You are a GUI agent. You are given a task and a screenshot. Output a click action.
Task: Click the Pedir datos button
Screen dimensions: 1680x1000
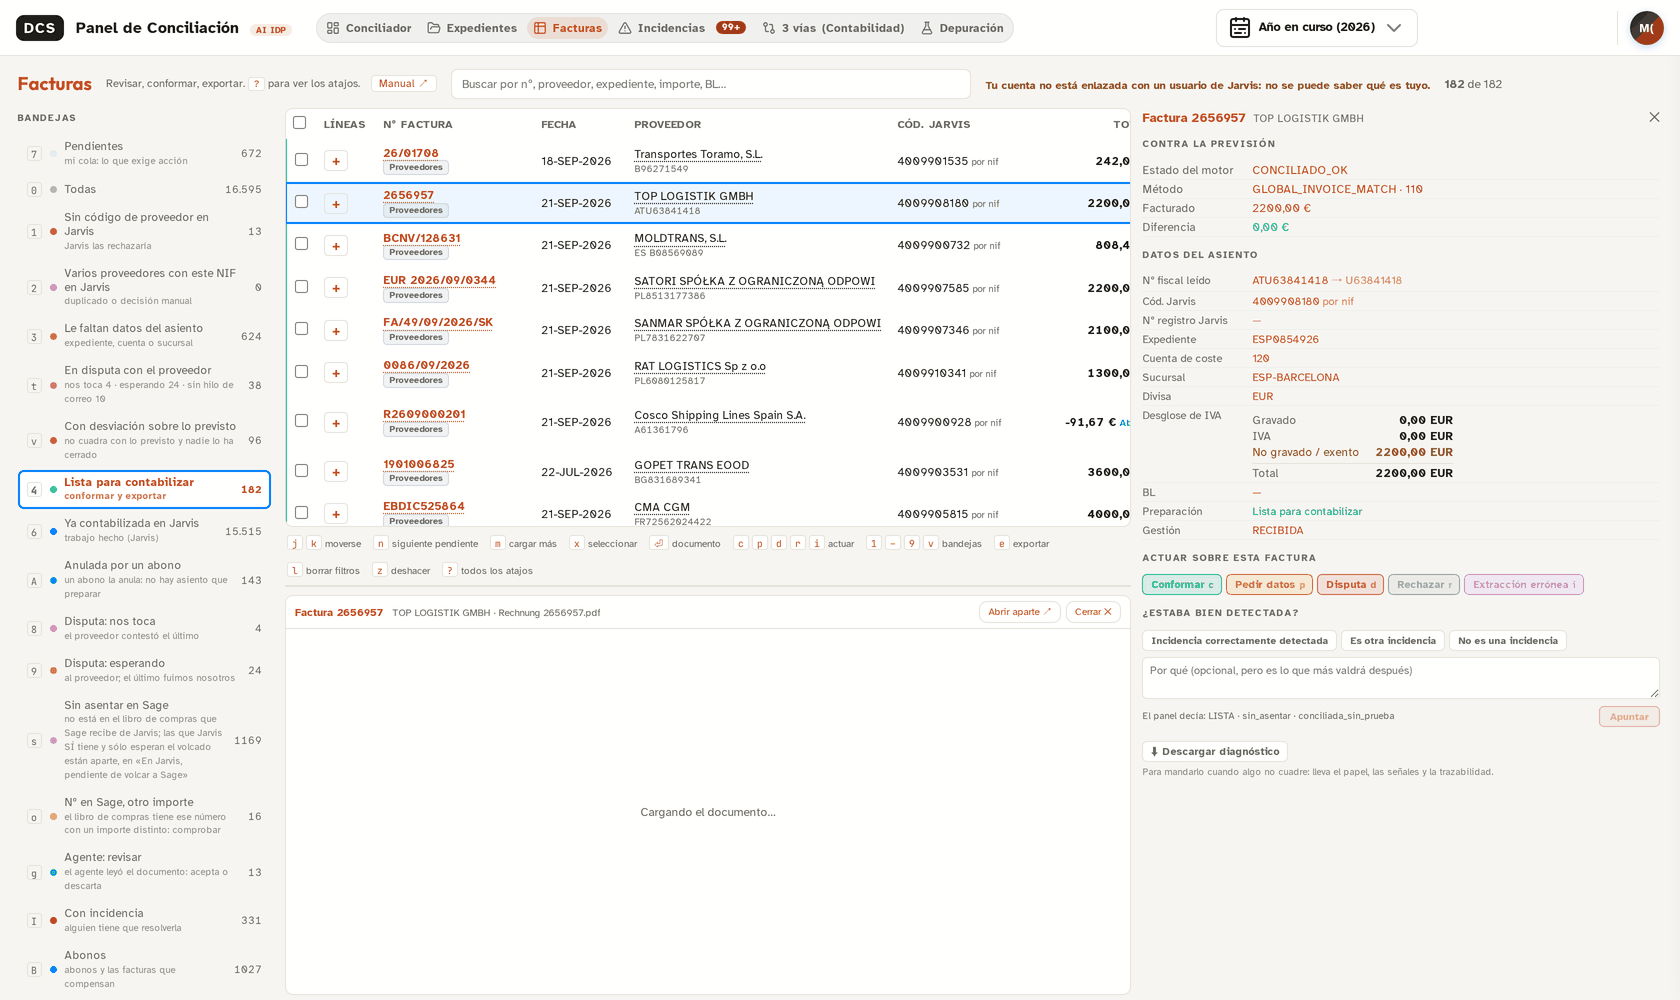[1269, 585]
